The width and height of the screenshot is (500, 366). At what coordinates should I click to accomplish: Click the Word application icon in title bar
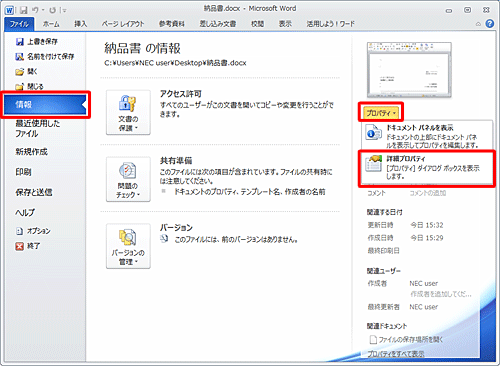tap(9, 10)
